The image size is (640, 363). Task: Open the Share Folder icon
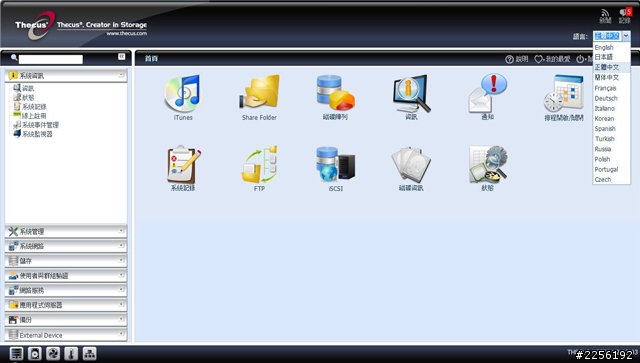(x=259, y=92)
